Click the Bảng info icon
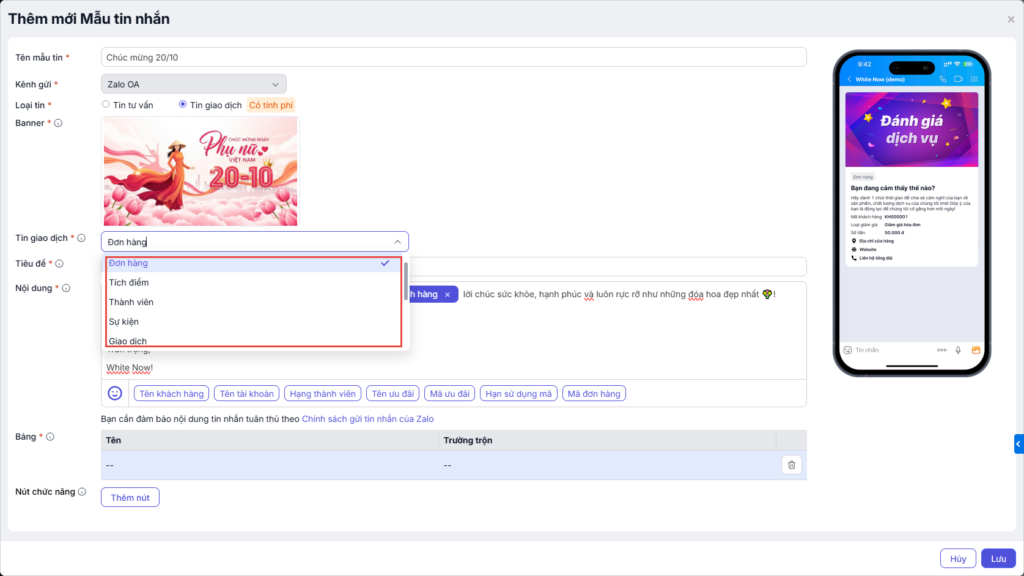The image size is (1024, 576). [x=50, y=437]
